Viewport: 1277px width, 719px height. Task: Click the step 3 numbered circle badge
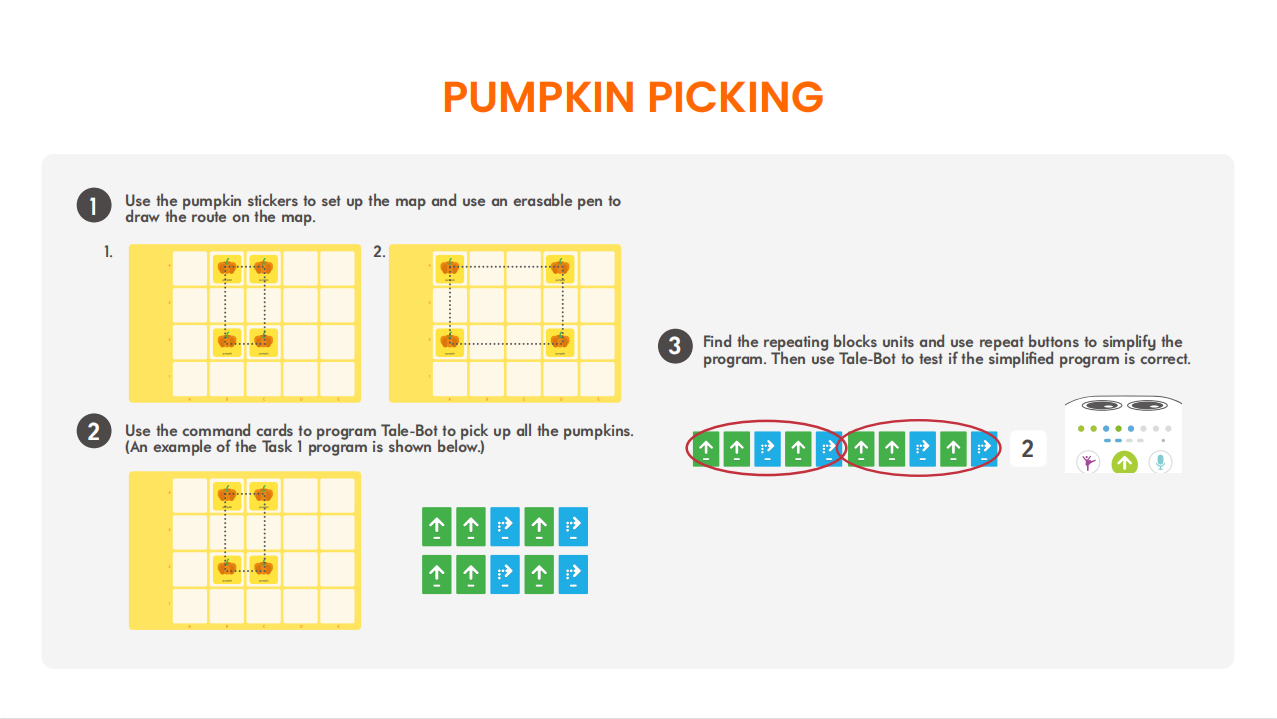point(675,347)
